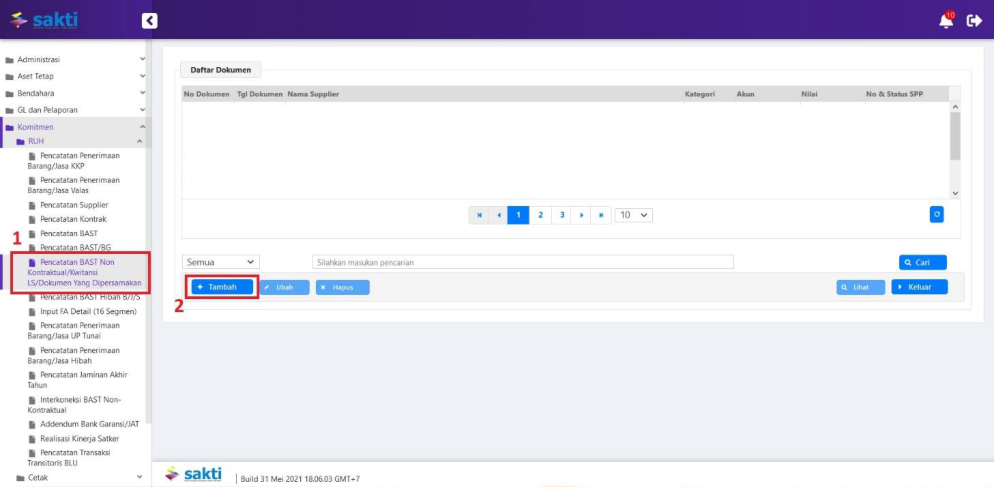Click the Keluar button
Viewport: 994px width, 488px height.
pyautogui.click(x=918, y=287)
